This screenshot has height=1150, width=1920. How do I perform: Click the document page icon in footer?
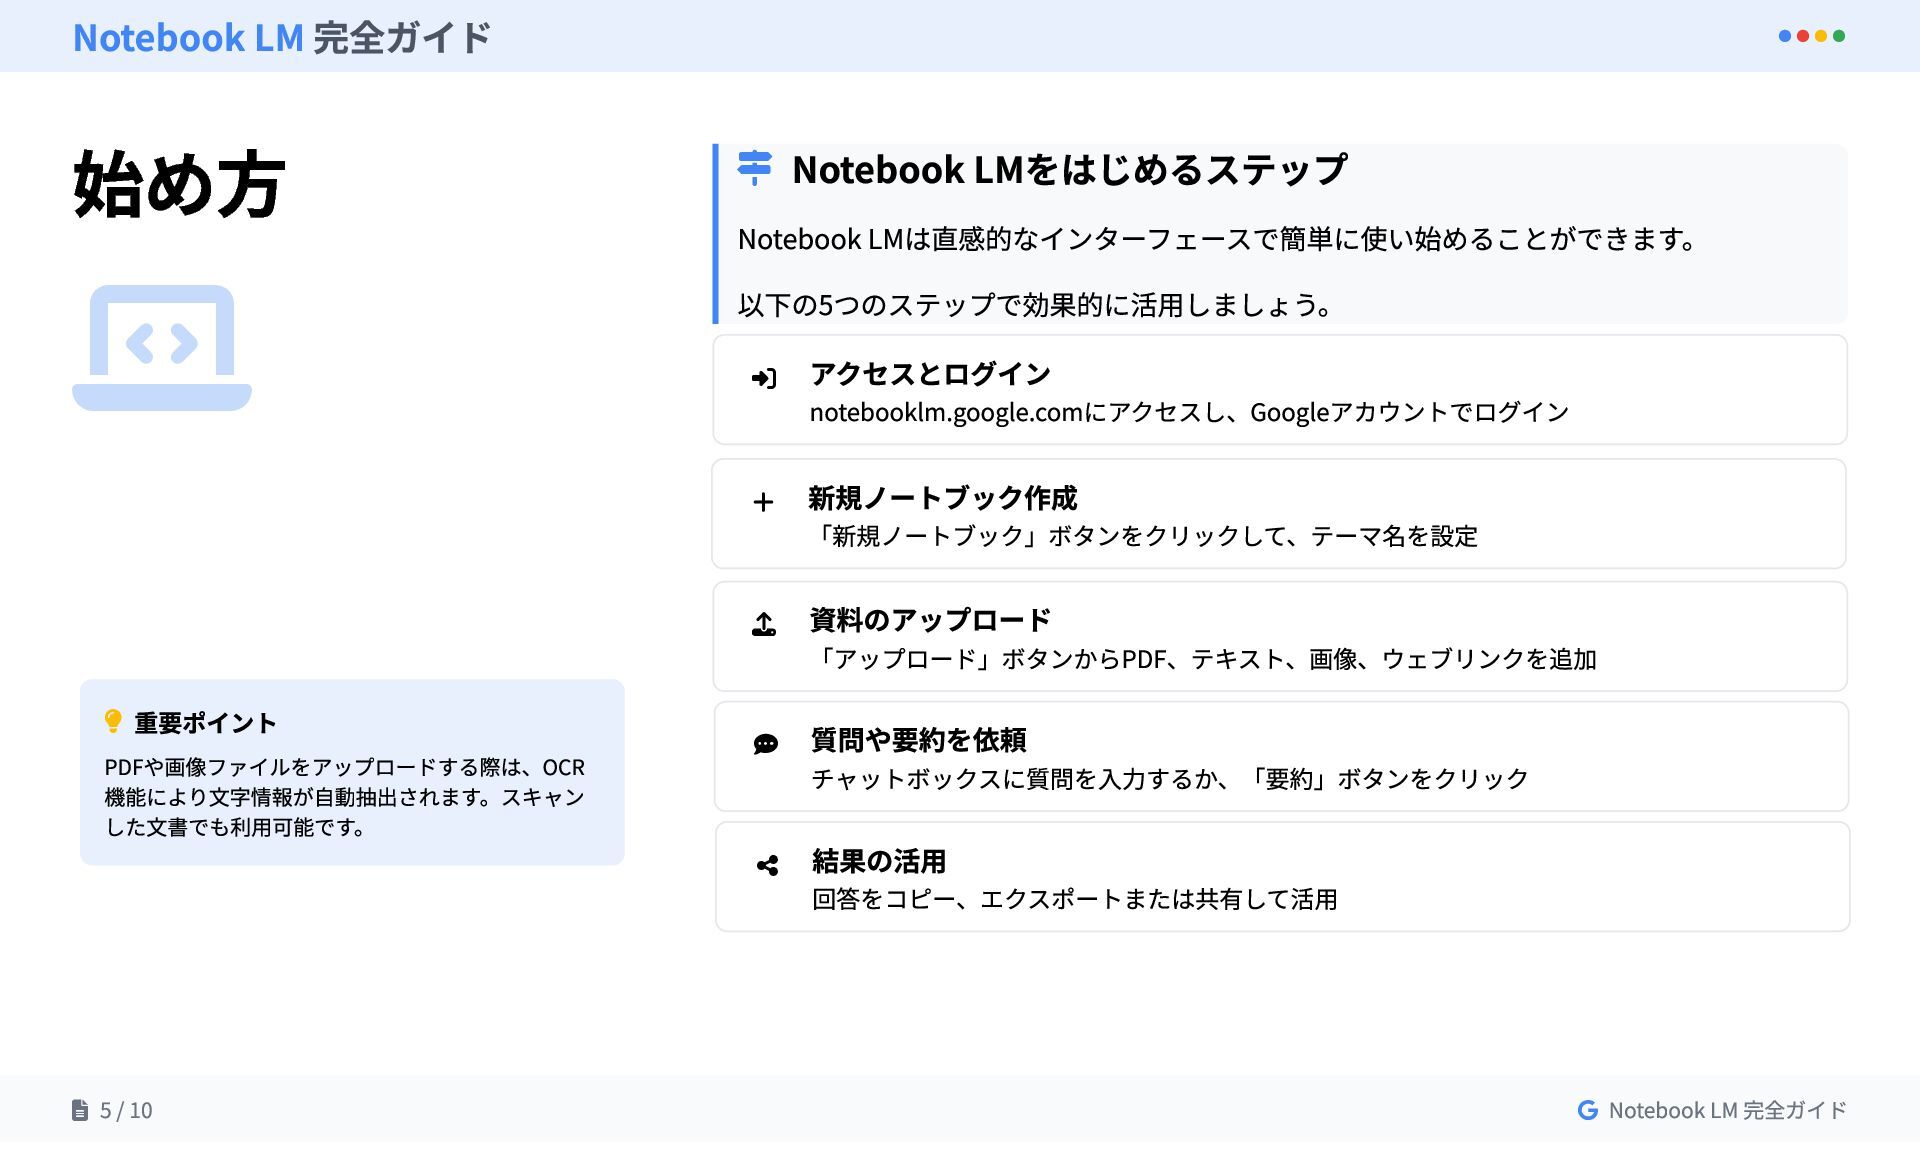coord(80,1110)
